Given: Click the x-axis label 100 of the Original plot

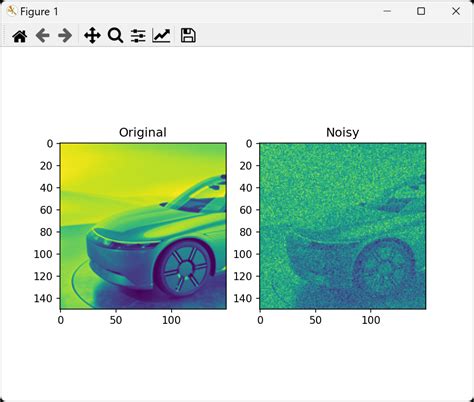Looking at the screenshot, I should (171, 320).
